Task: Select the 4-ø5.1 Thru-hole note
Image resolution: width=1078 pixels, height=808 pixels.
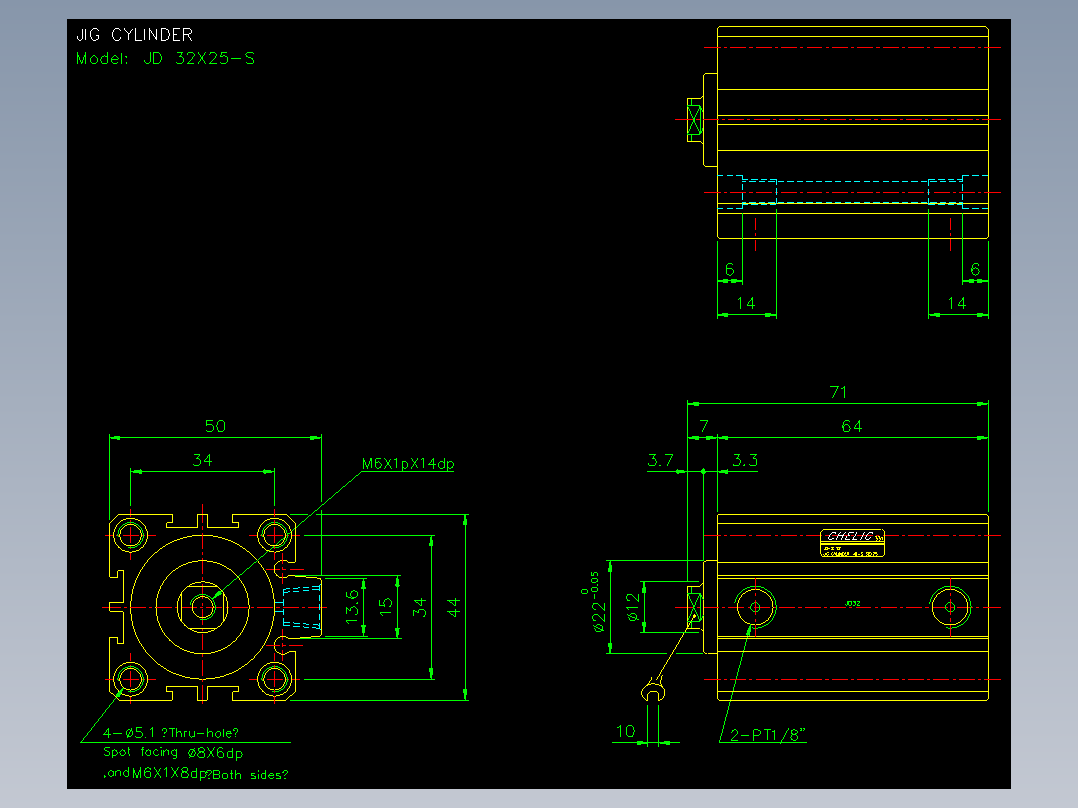Action: pos(171,733)
